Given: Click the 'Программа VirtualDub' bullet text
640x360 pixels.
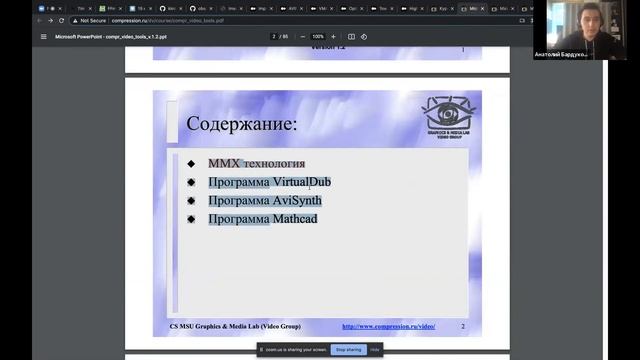Looking at the screenshot, I should pos(270,182).
